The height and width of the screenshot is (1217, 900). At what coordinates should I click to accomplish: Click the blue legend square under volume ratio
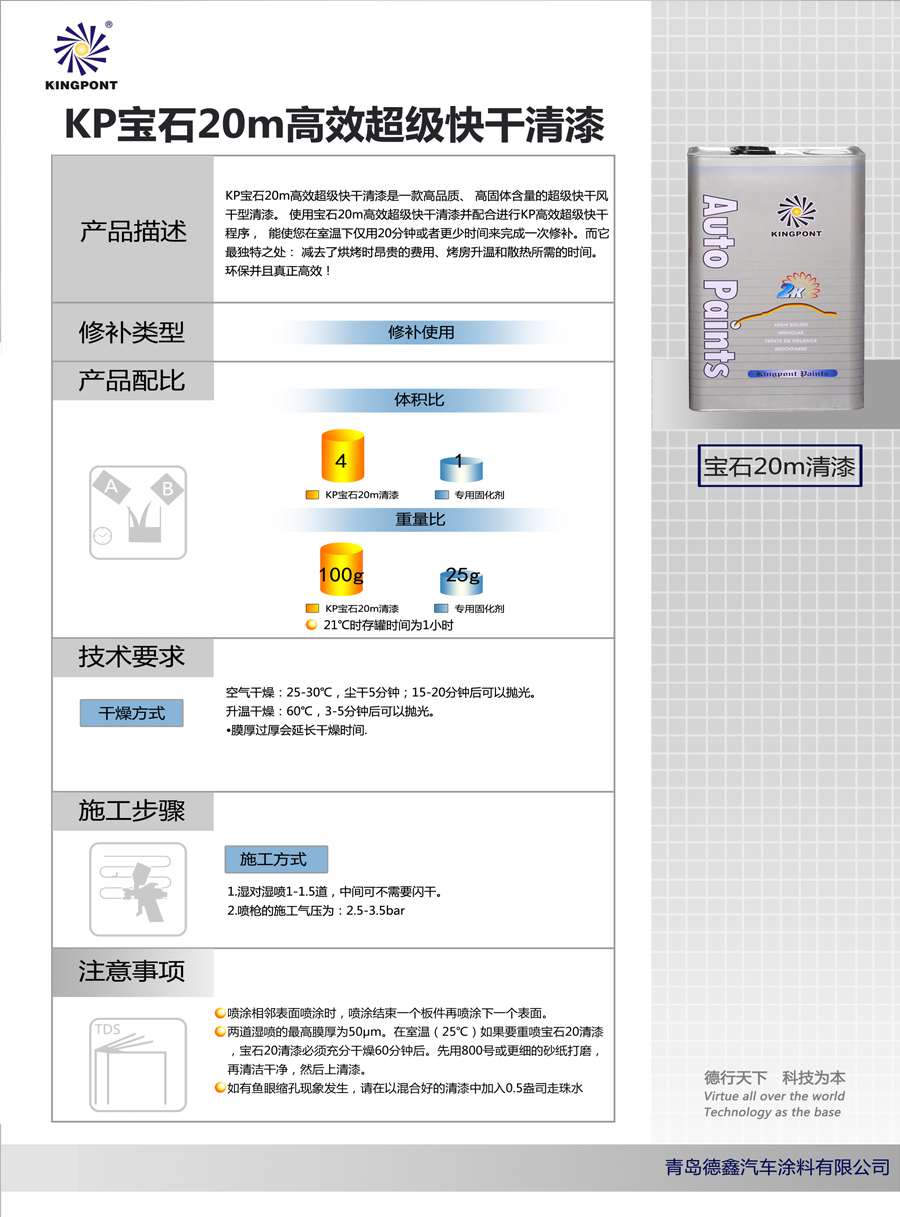441,495
